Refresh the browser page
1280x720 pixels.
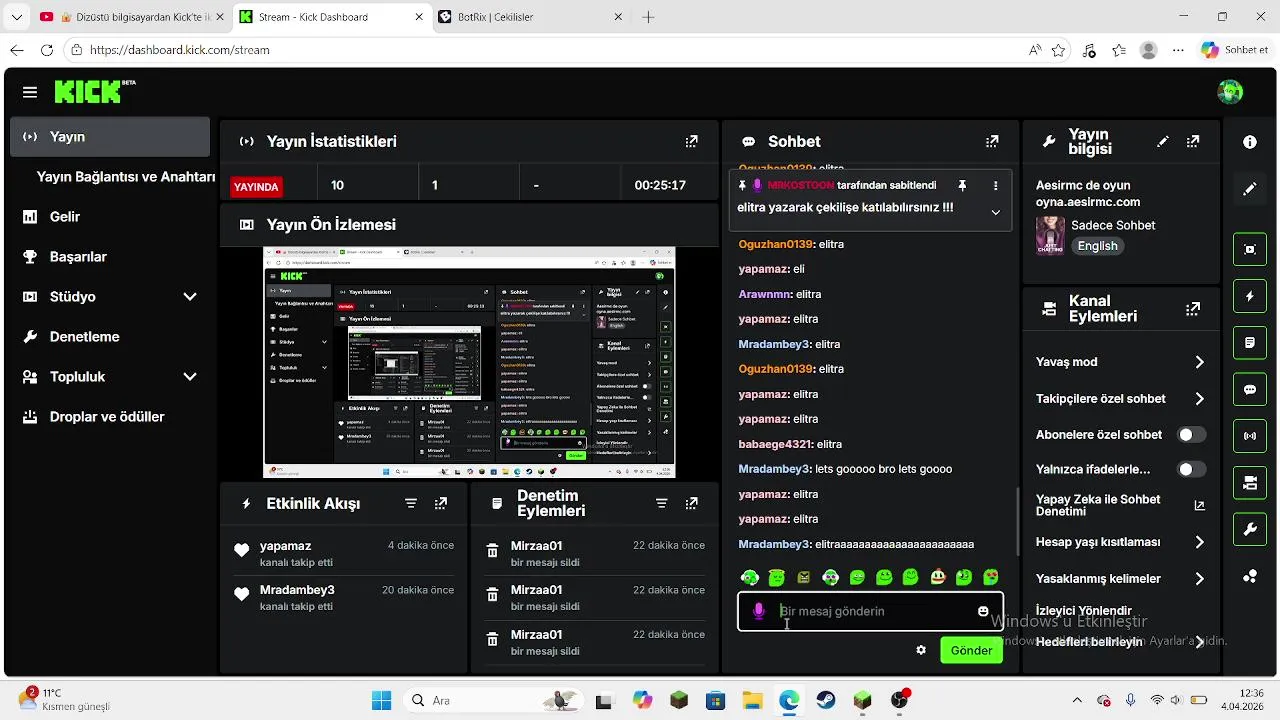coord(47,50)
